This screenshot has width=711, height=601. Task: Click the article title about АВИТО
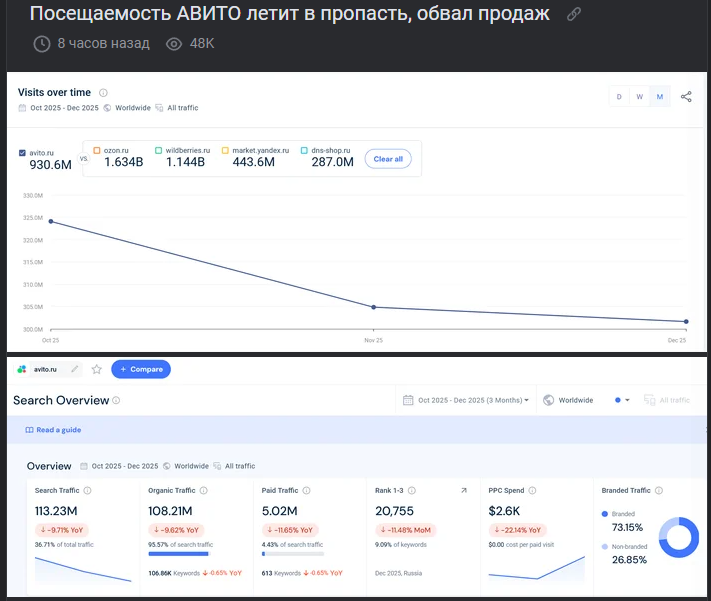pyautogui.click(x=289, y=14)
